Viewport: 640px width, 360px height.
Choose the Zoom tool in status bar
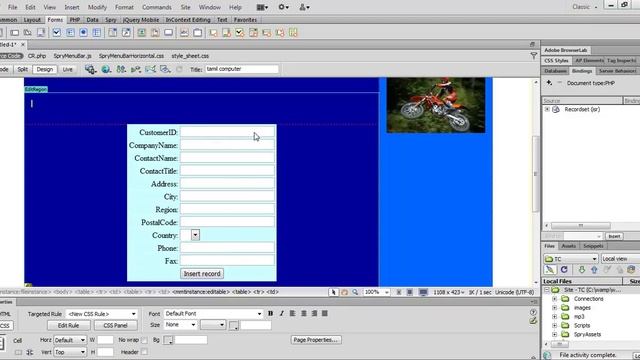pyautogui.click(x=356, y=292)
